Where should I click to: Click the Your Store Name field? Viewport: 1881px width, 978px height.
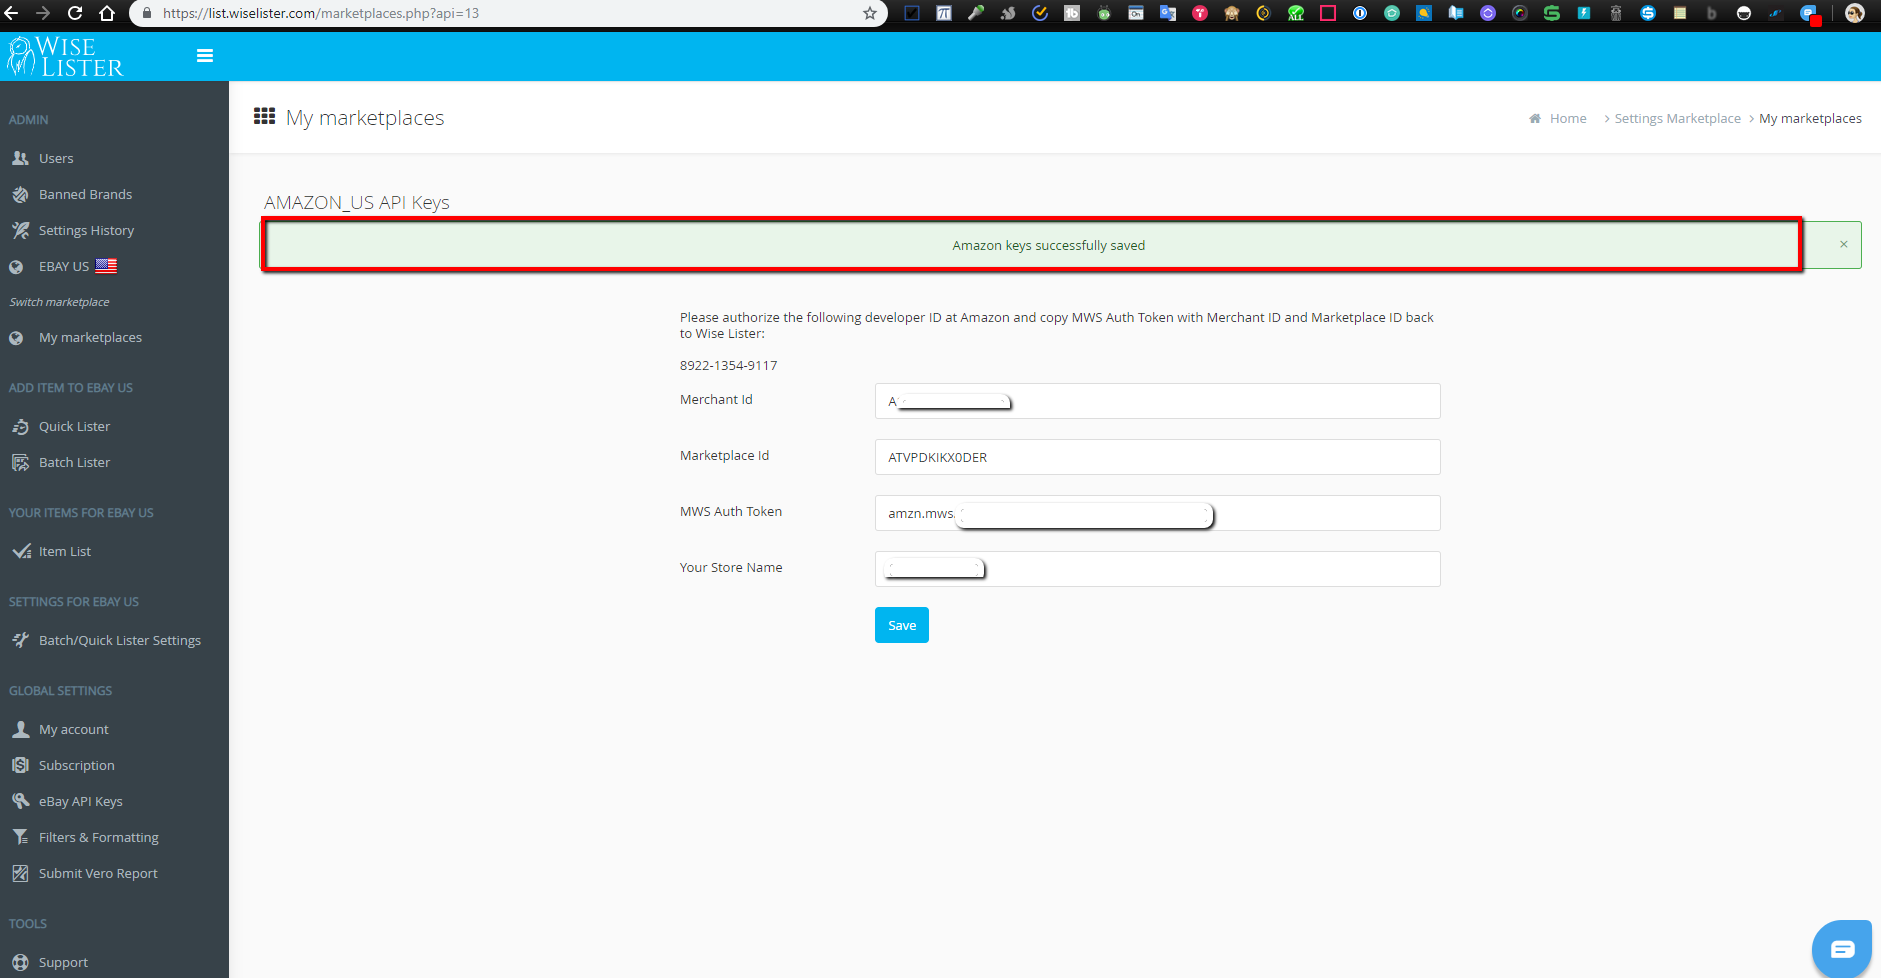click(x=1157, y=569)
